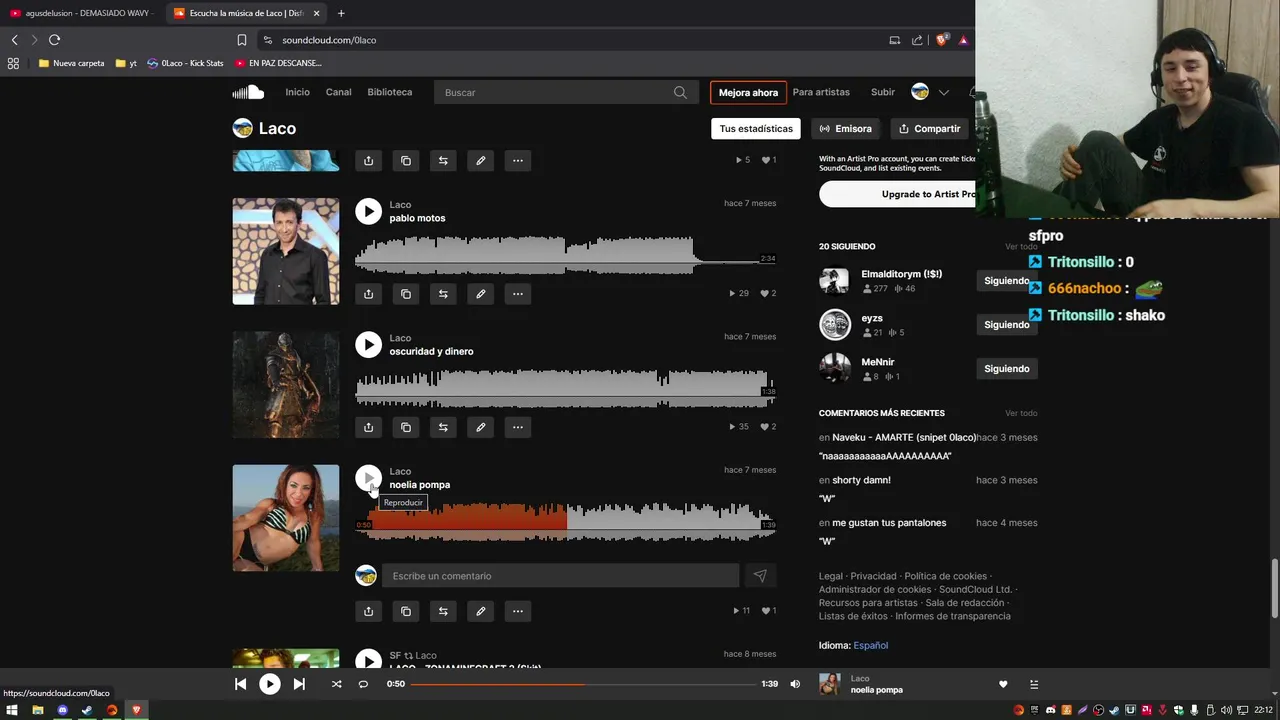
Task: Toggle shuffle in player bar
Action: click(336, 684)
